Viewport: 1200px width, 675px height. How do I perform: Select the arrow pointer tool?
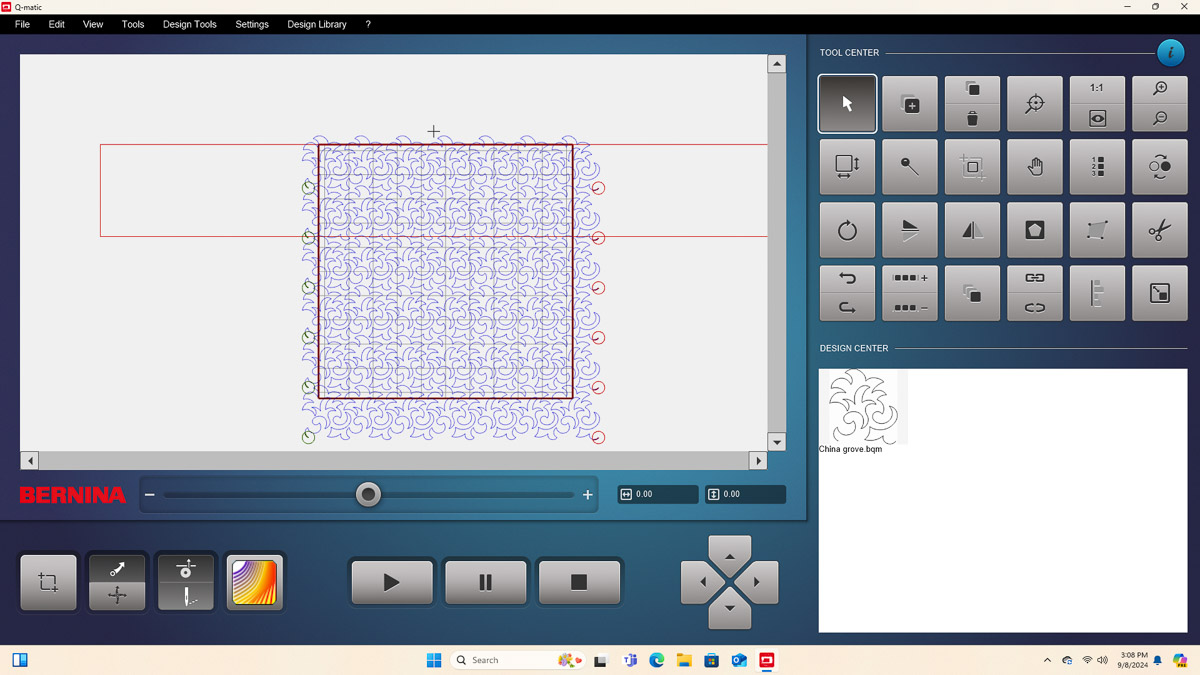pyautogui.click(x=847, y=103)
